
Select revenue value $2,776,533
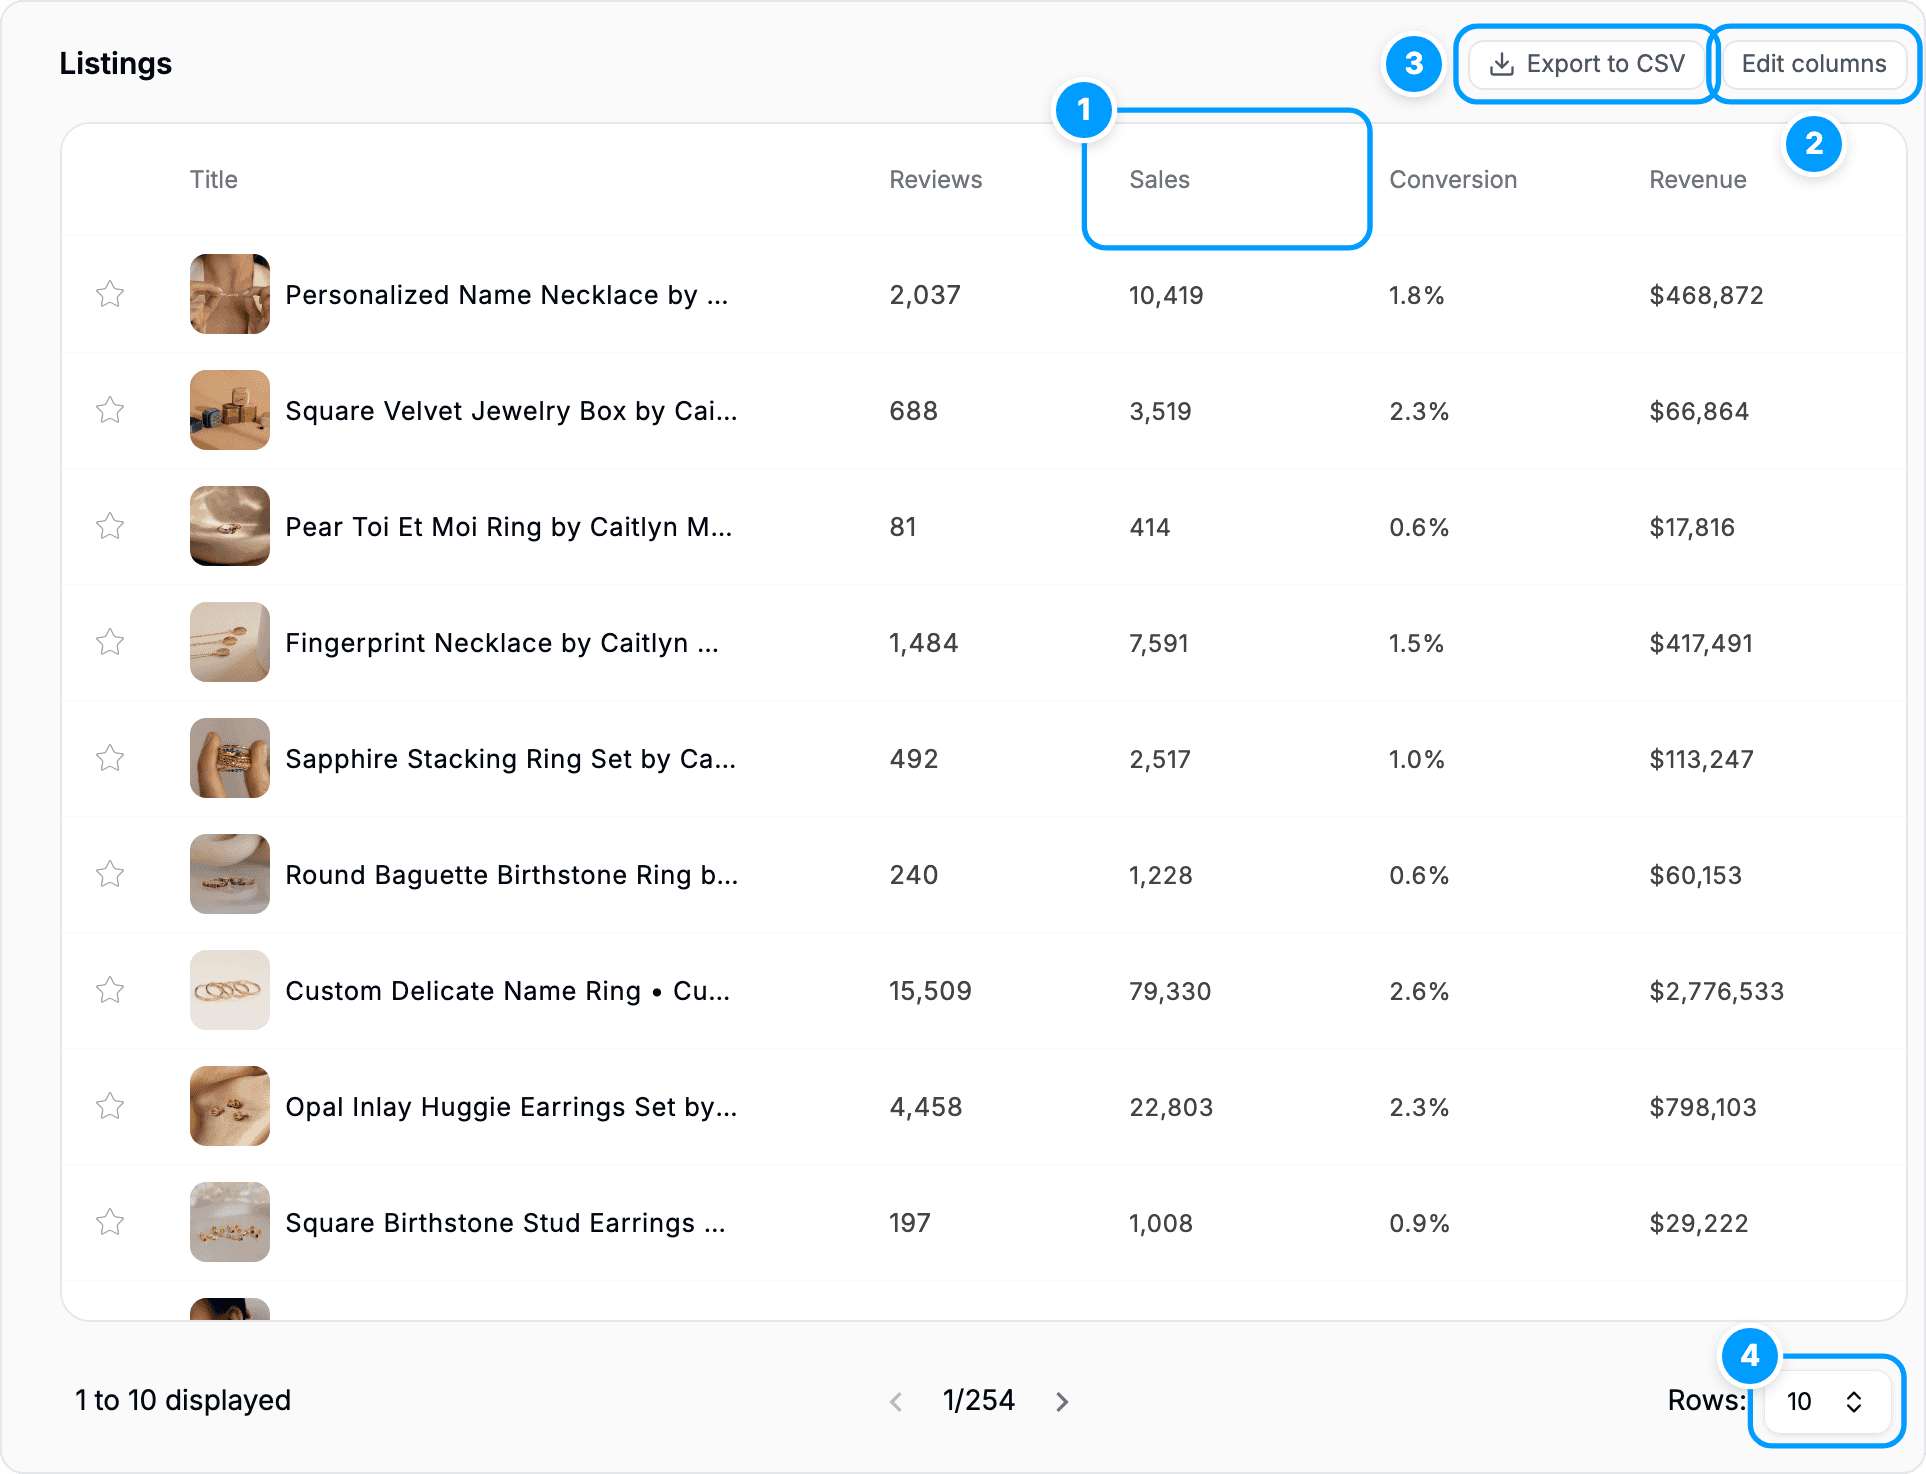pyautogui.click(x=1717, y=991)
